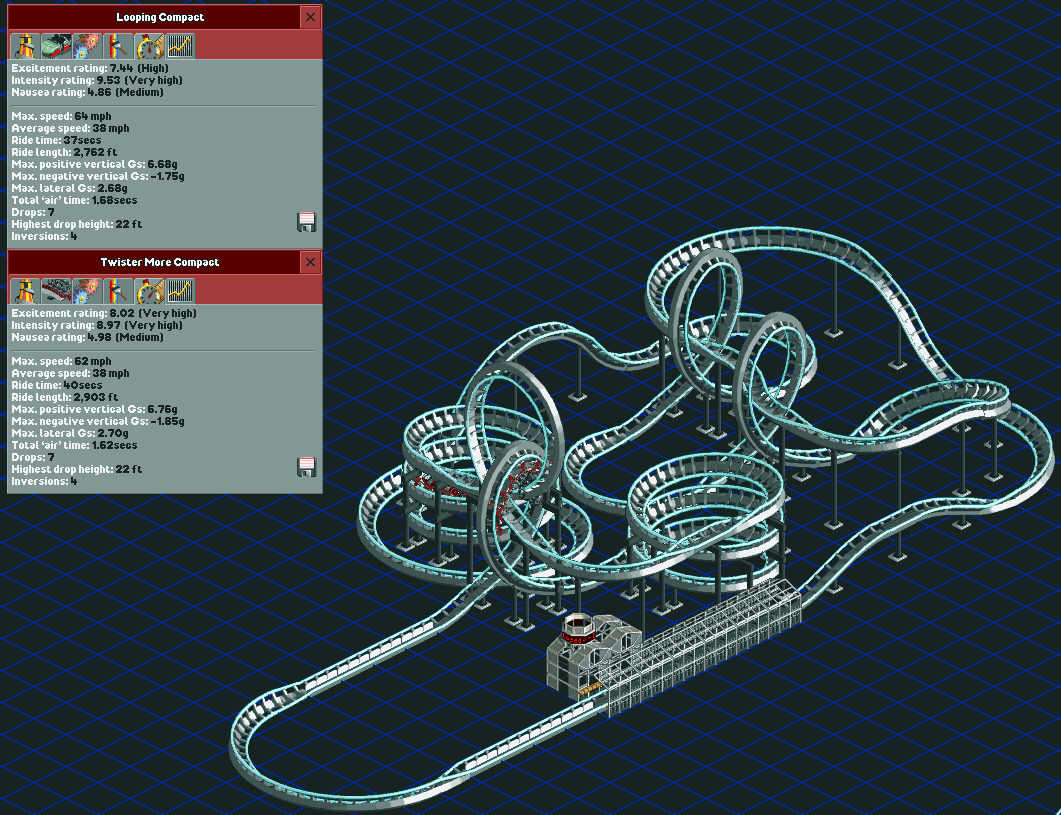Click 'Total air time: 1.62secs' text
The width and height of the screenshot is (1061, 815).
pos(74,445)
